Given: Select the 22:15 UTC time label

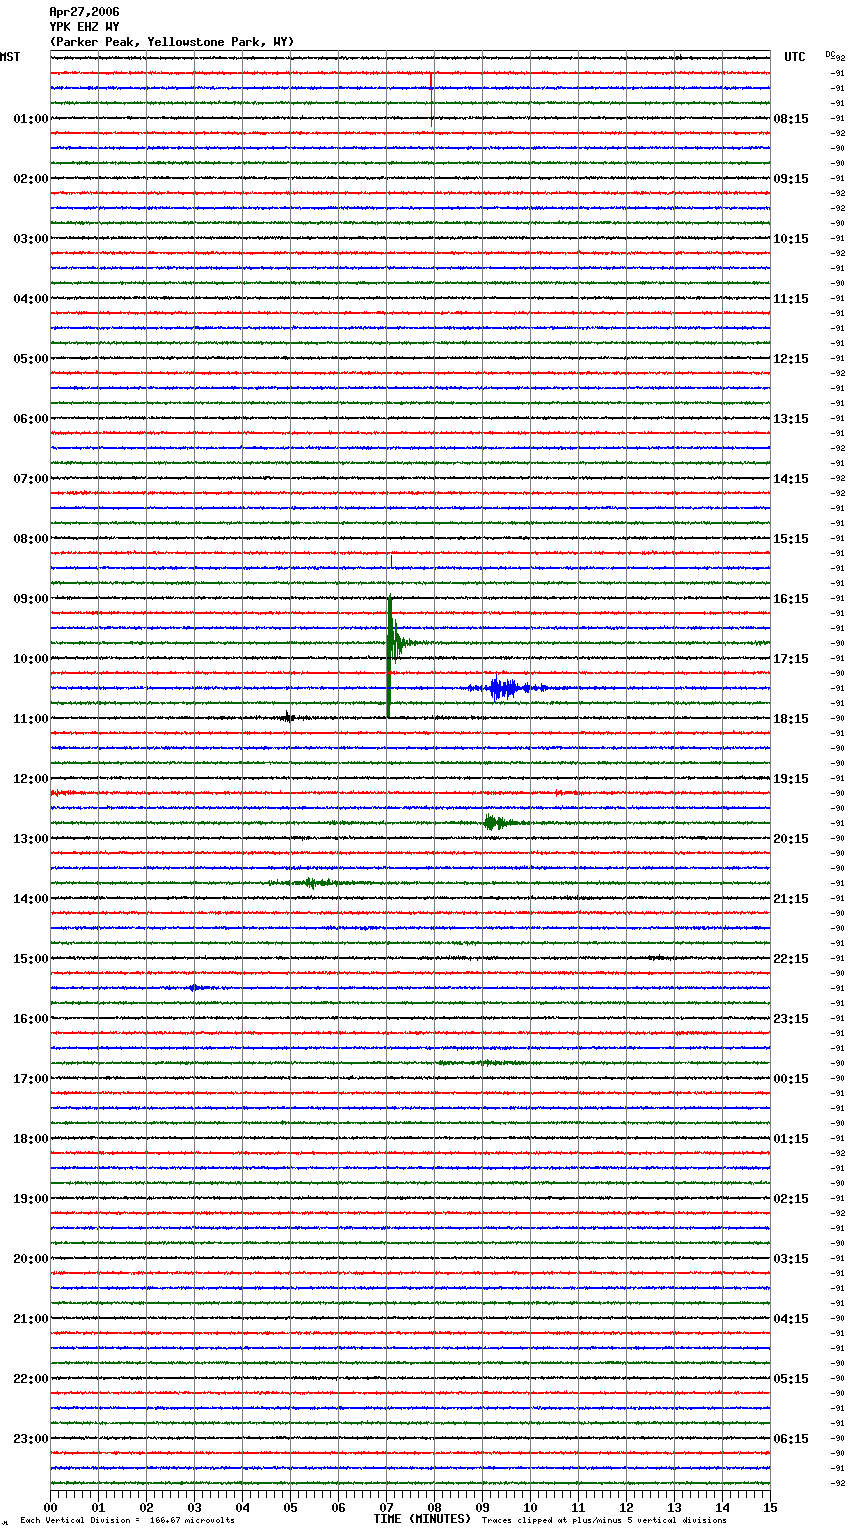Looking at the screenshot, I should pyautogui.click(x=791, y=959).
